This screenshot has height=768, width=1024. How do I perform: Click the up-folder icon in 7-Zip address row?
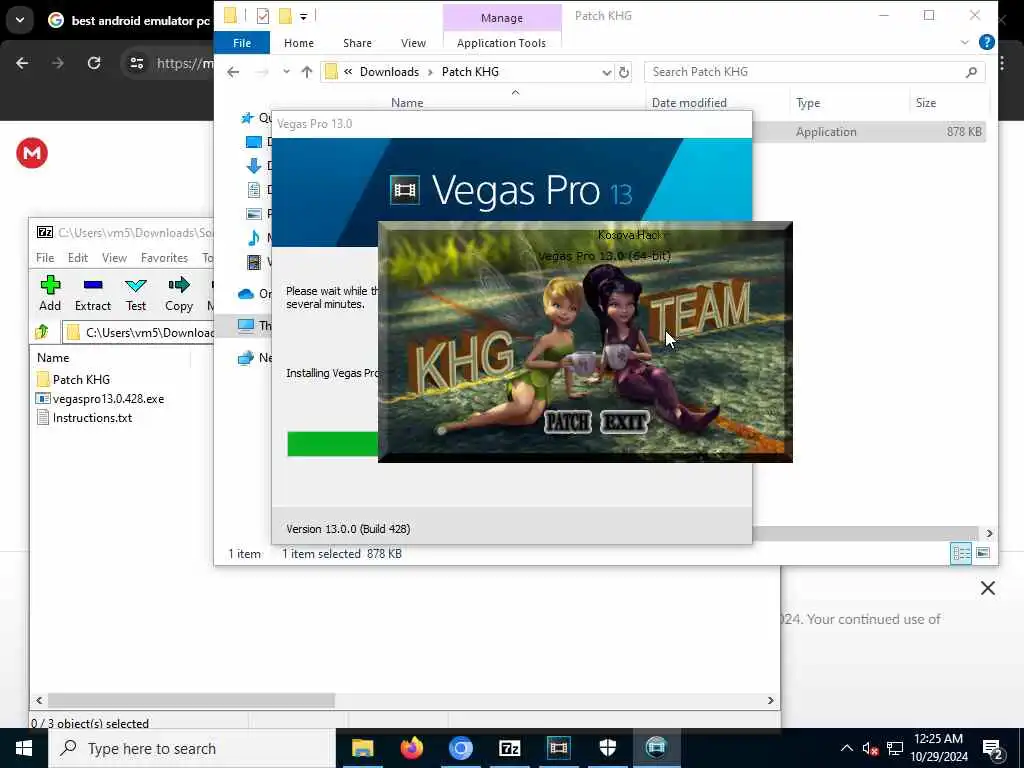[42, 332]
